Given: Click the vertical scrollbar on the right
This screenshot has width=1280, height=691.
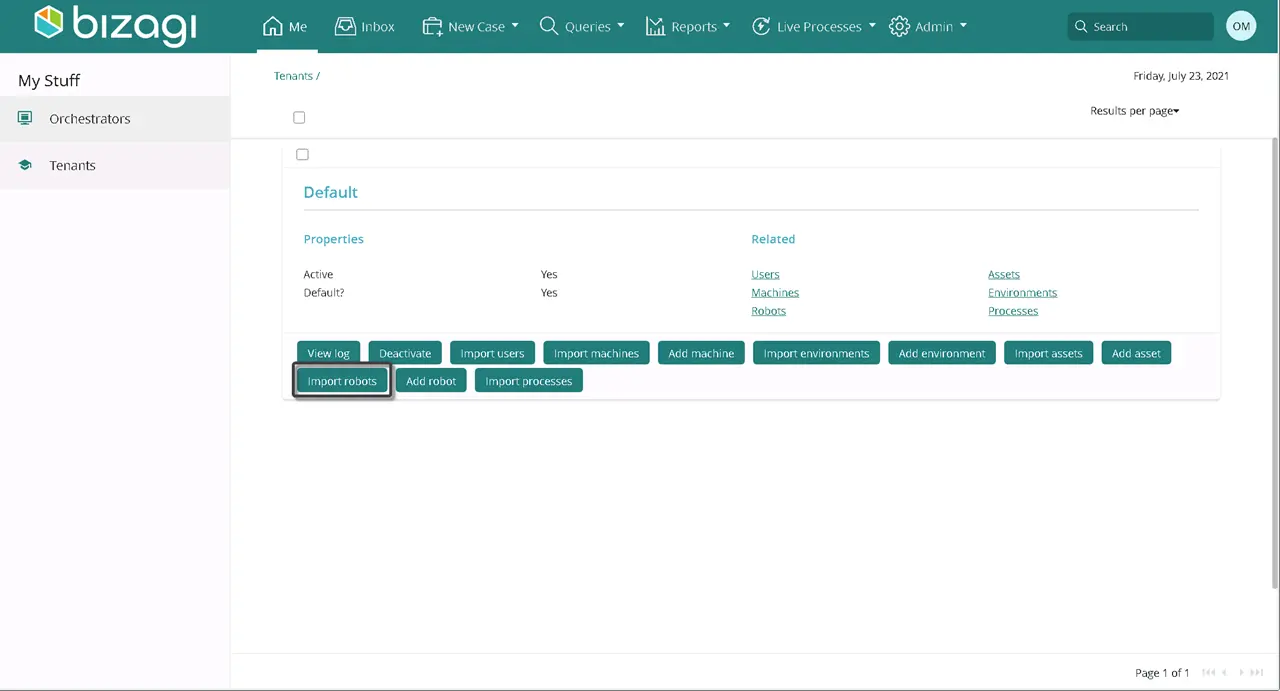Looking at the screenshot, I should click(x=1274, y=362).
